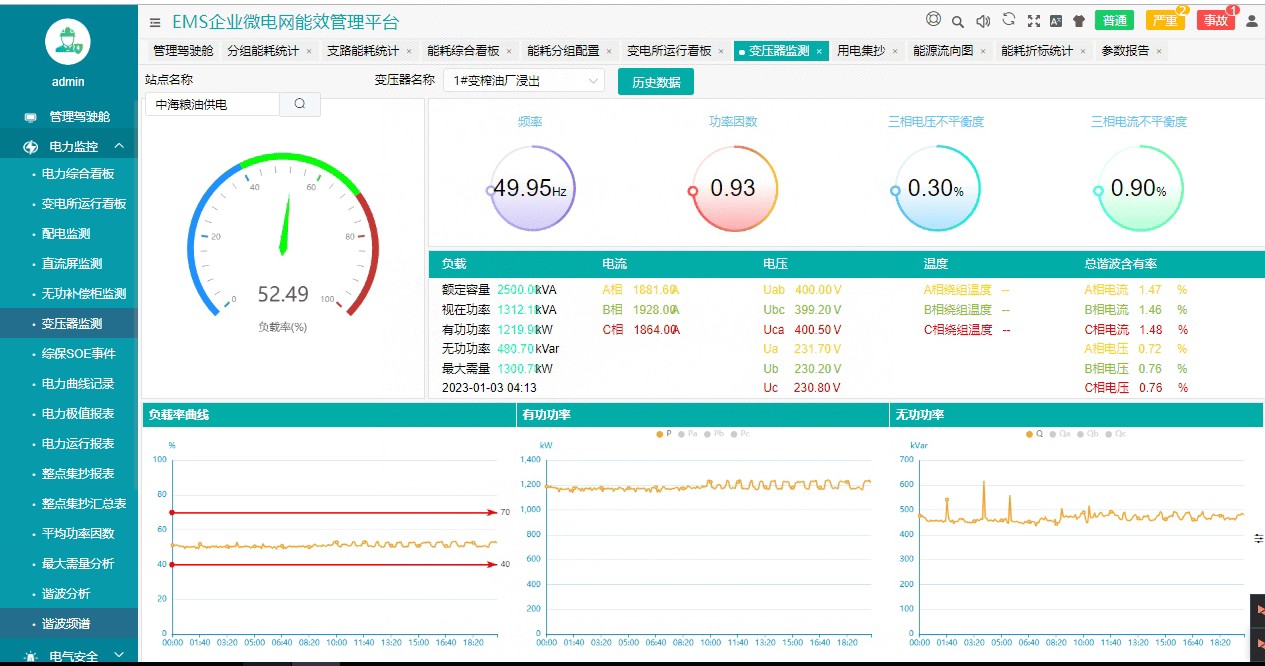Enter fullscreen mode via the expand icon
The image size is (1265, 666).
pyautogui.click(x=1034, y=21)
